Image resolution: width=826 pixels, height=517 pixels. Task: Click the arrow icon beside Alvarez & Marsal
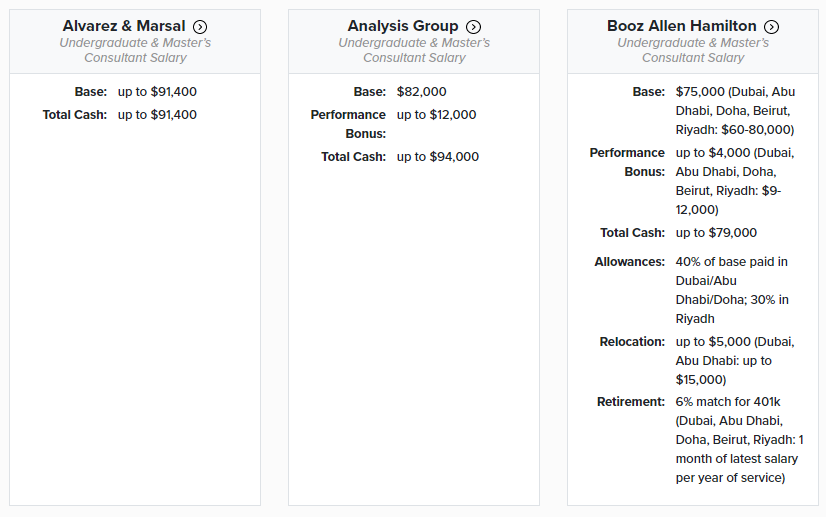[200, 27]
